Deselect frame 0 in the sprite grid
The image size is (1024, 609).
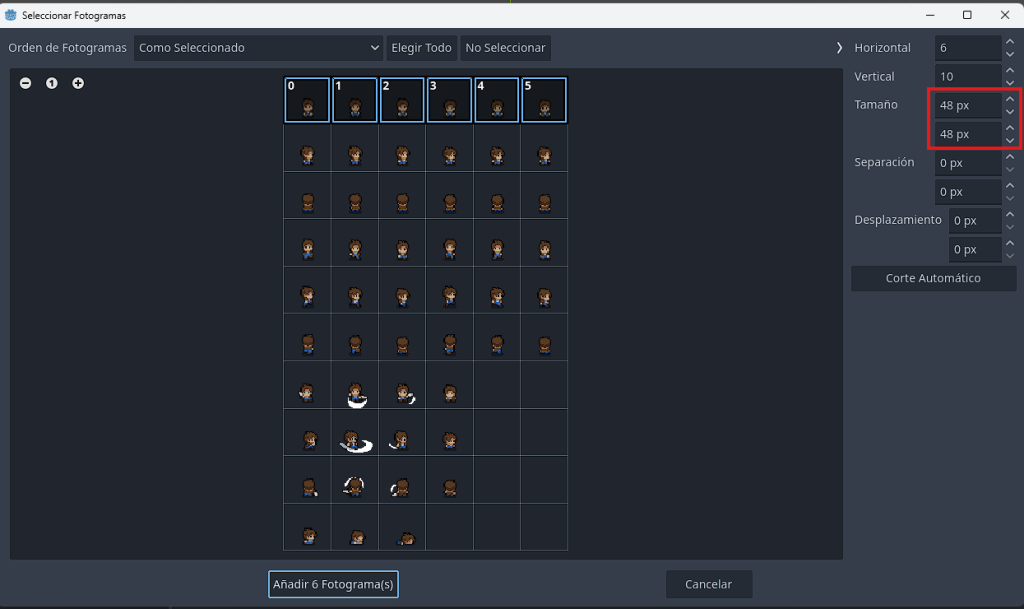pyautogui.click(x=307, y=100)
